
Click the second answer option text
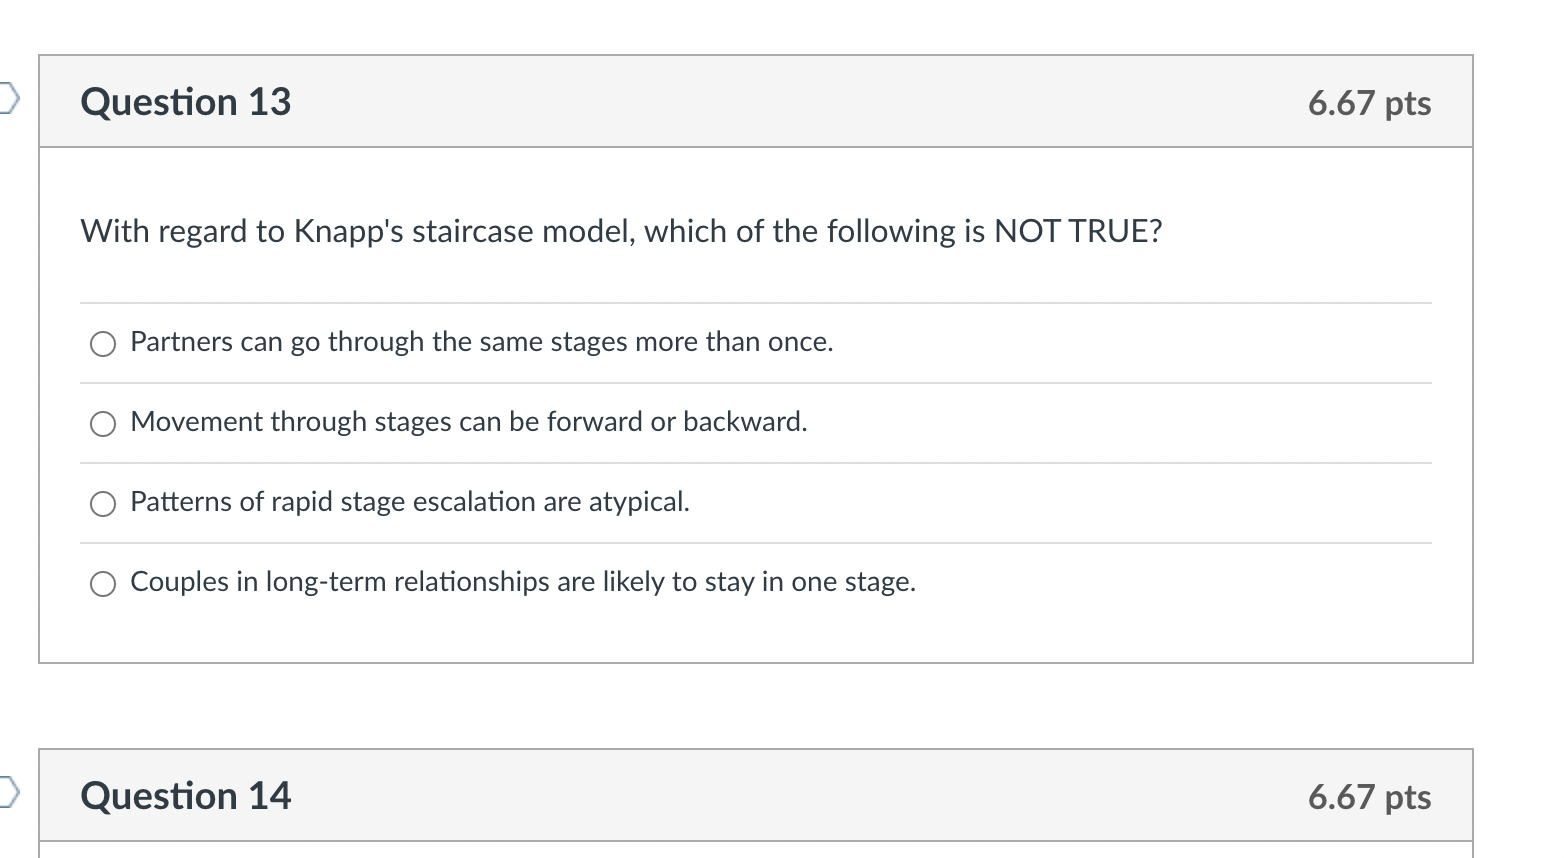[x=467, y=422]
